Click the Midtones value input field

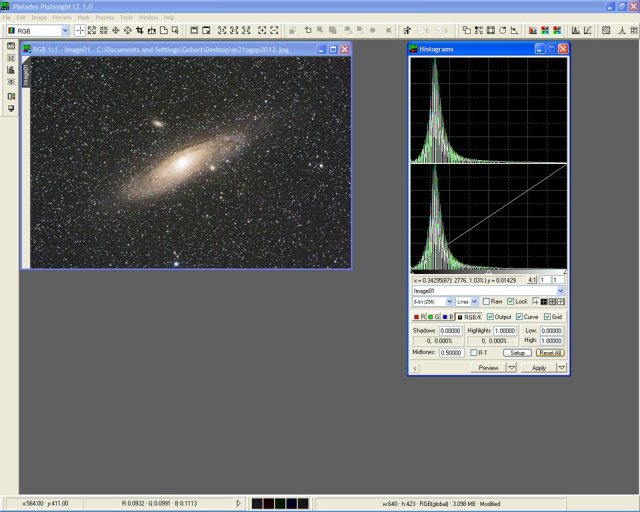(450, 352)
